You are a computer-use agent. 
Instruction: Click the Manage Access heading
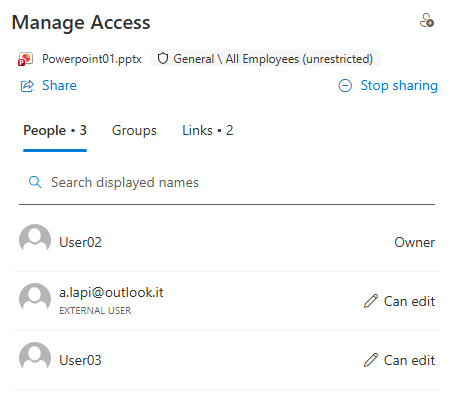click(x=81, y=23)
